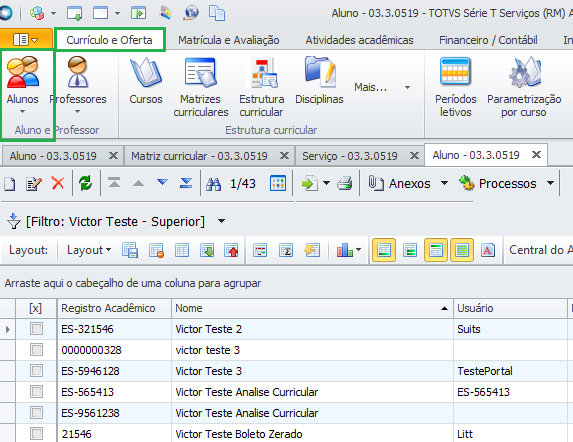Image resolution: width=573 pixels, height=442 pixels.
Task: Open the grid view icon beside 1/43
Action: [x=278, y=183]
